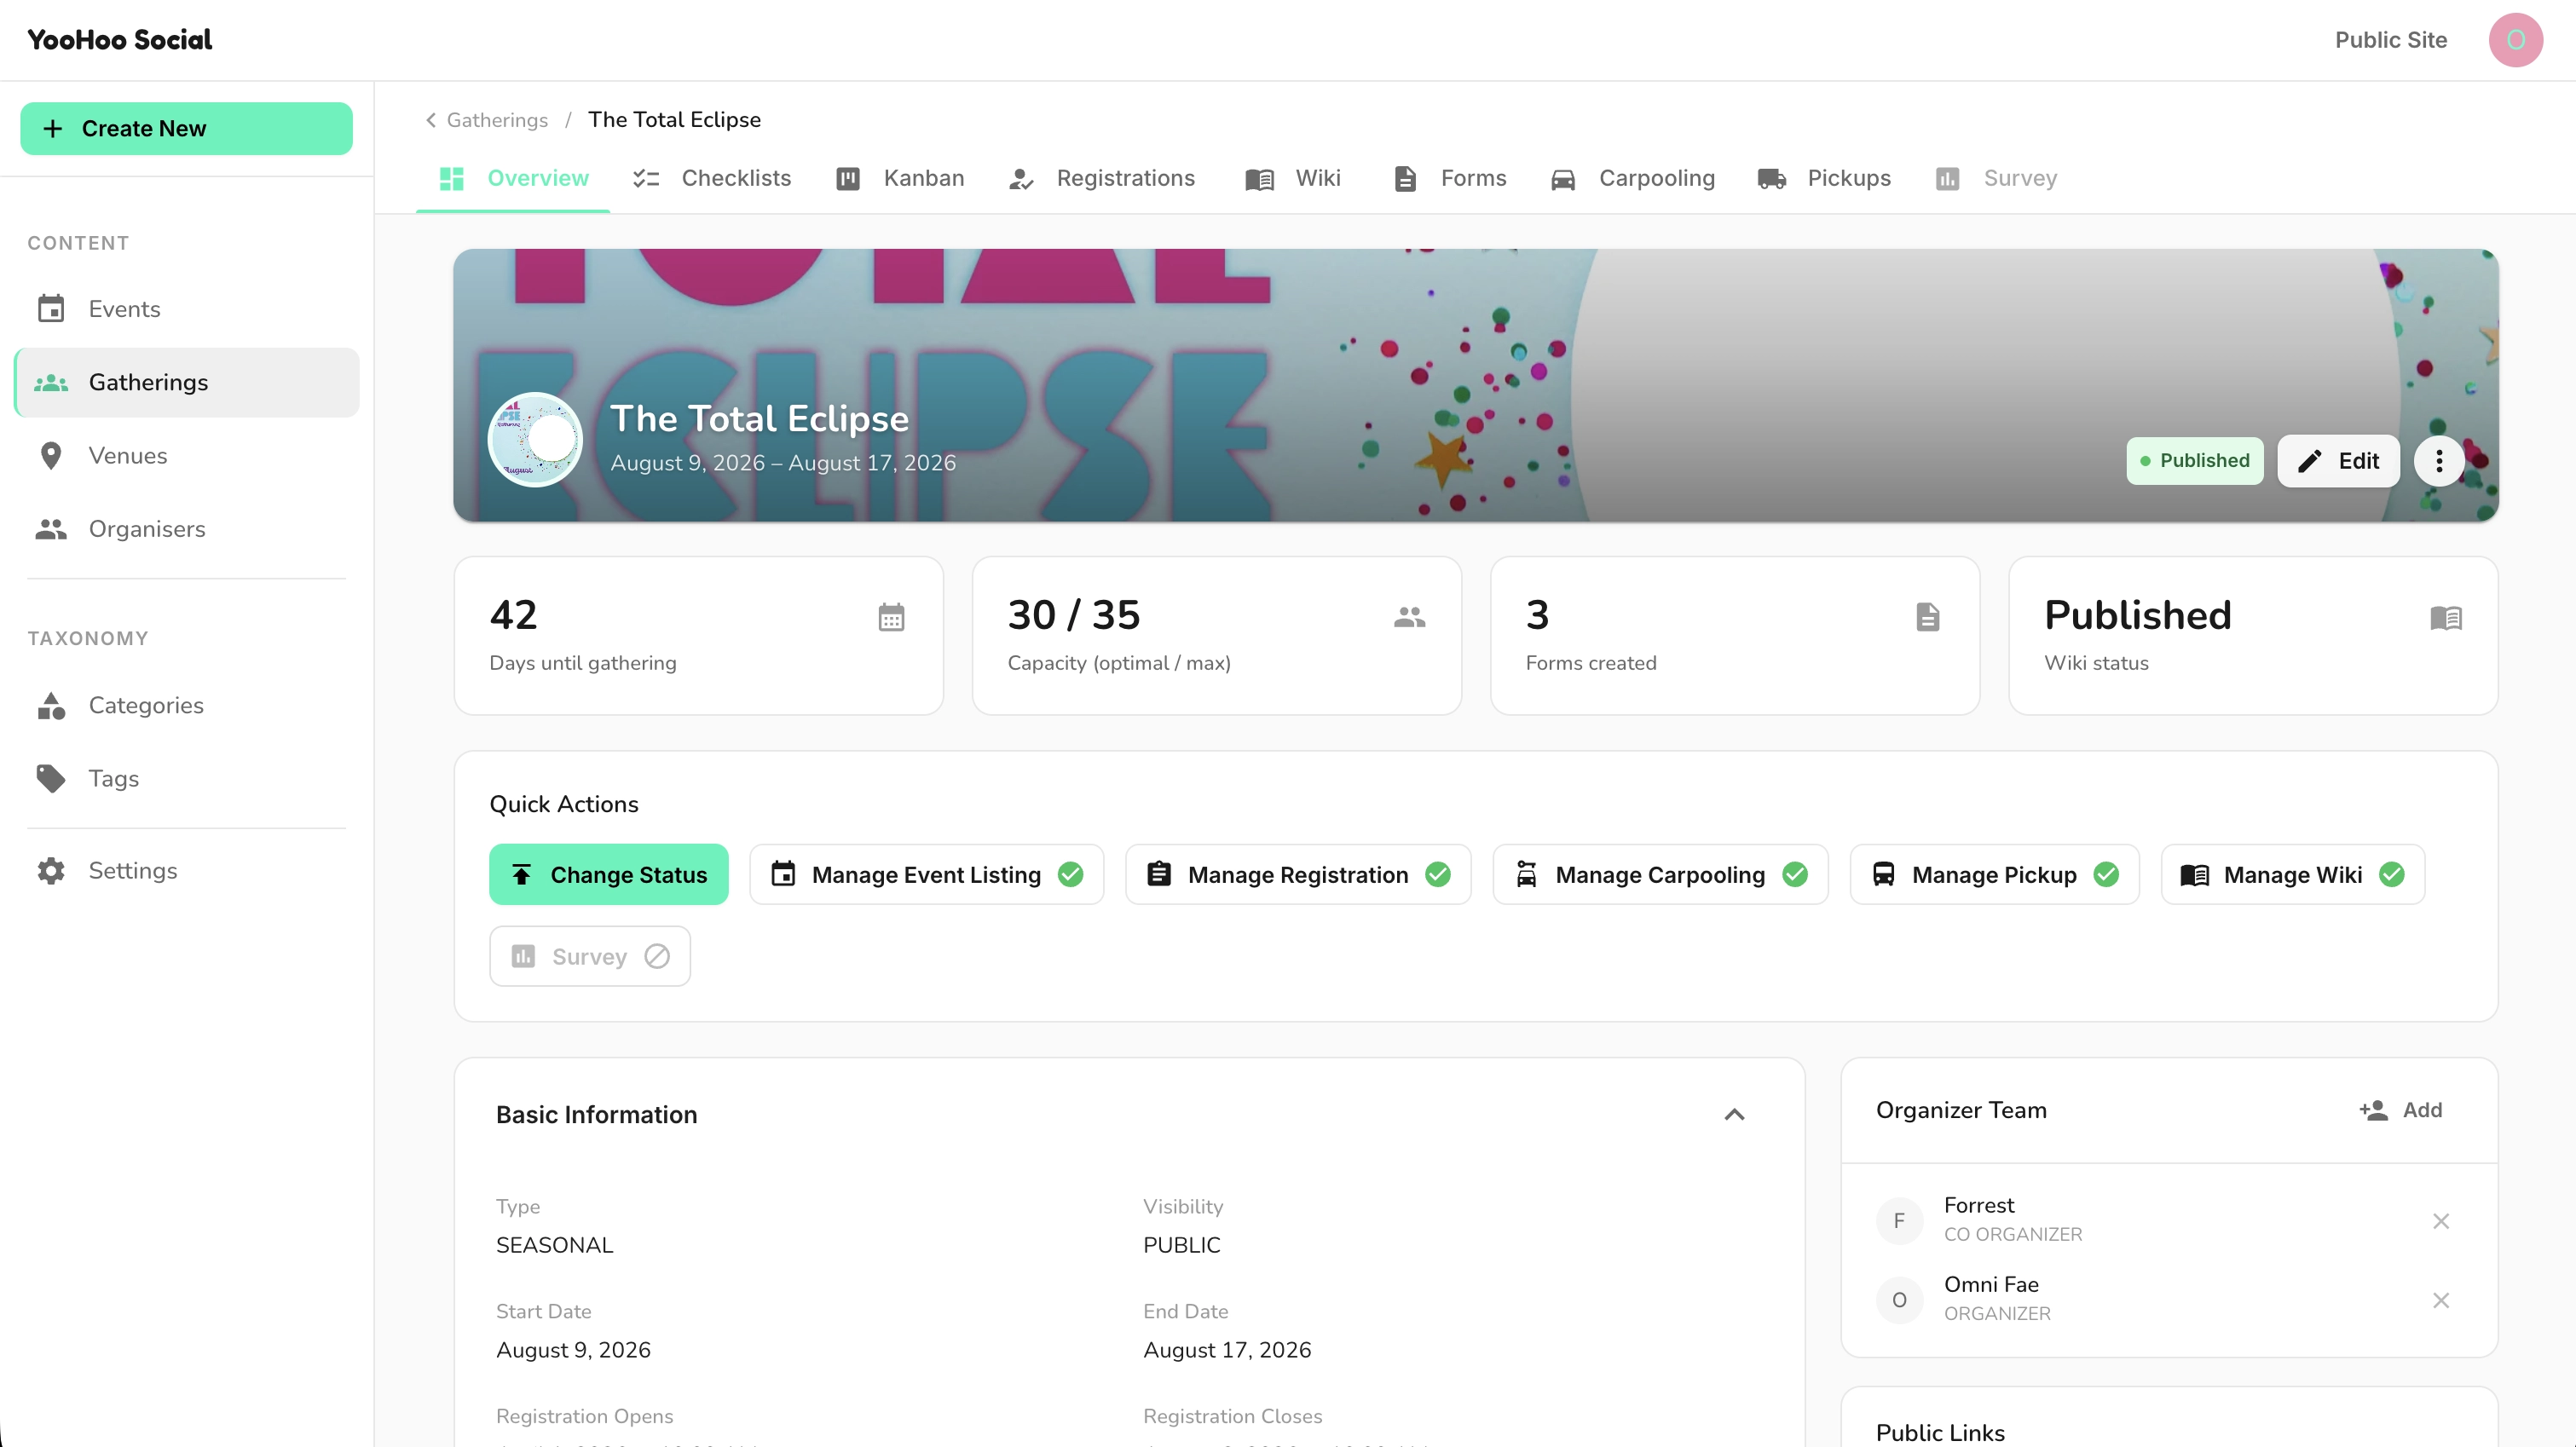This screenshot has height=1447, width=2576.
Task: Click the '42' days until gathering value
Action: click(x=513, y=614)
